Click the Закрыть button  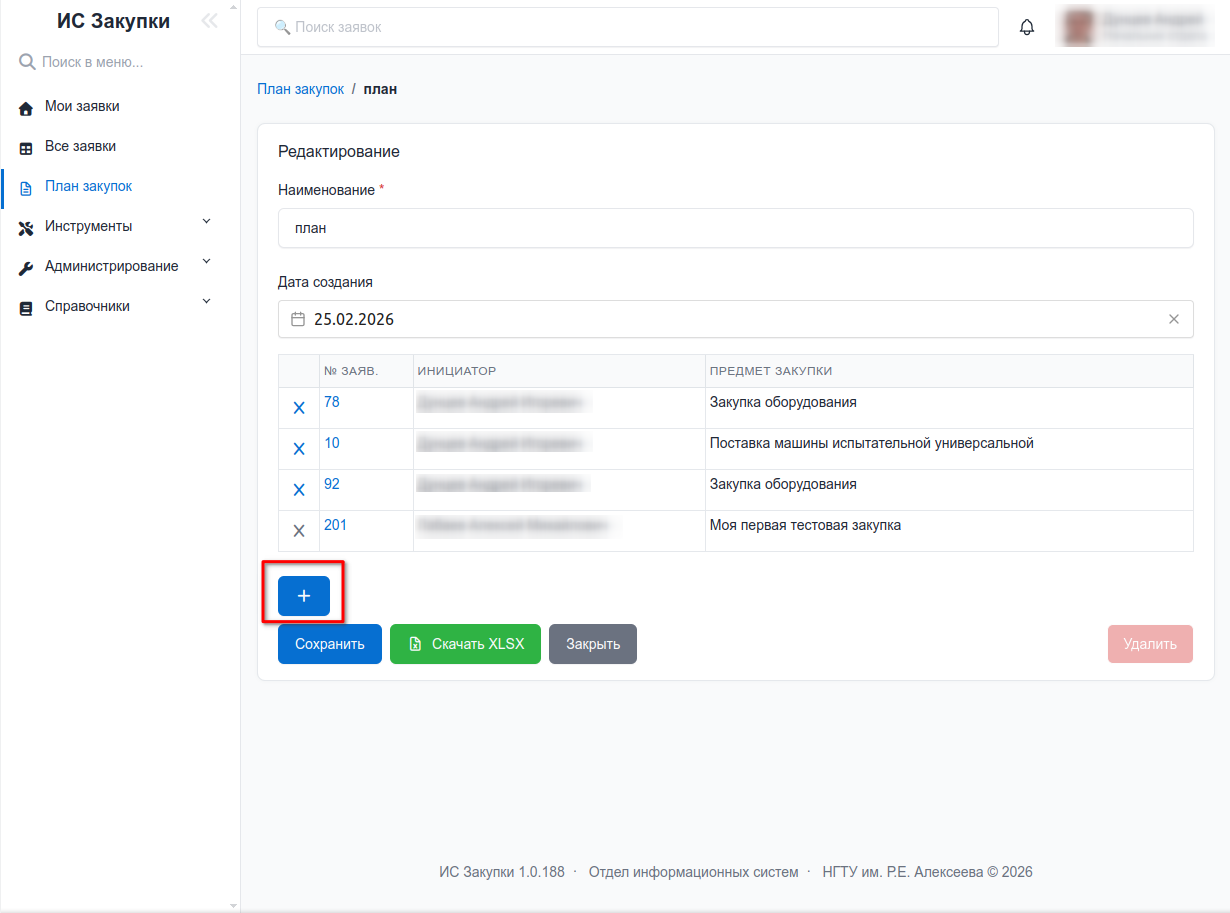593,644
